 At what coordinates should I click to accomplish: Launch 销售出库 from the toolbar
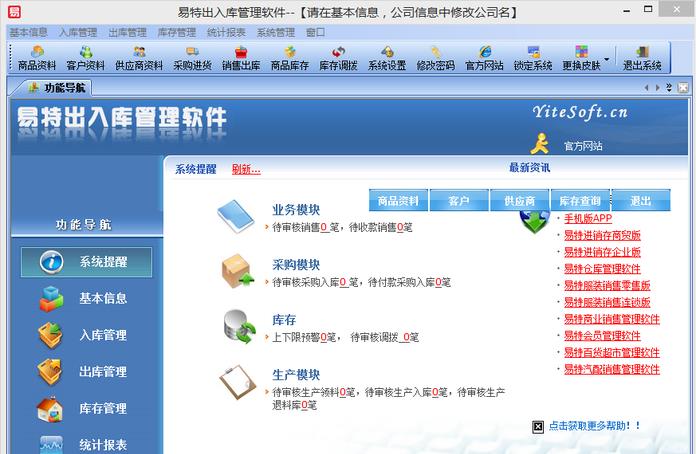[241, 58]
